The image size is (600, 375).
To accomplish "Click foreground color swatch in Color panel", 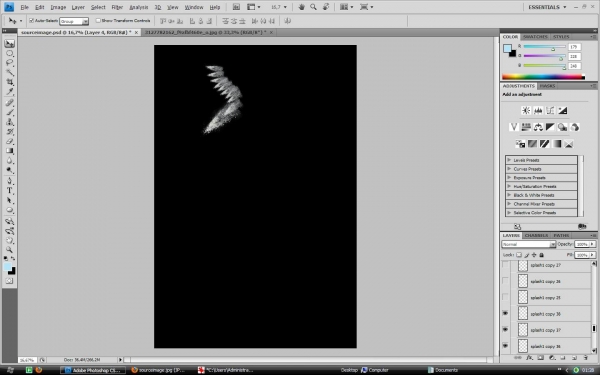I will click(507, 49).
